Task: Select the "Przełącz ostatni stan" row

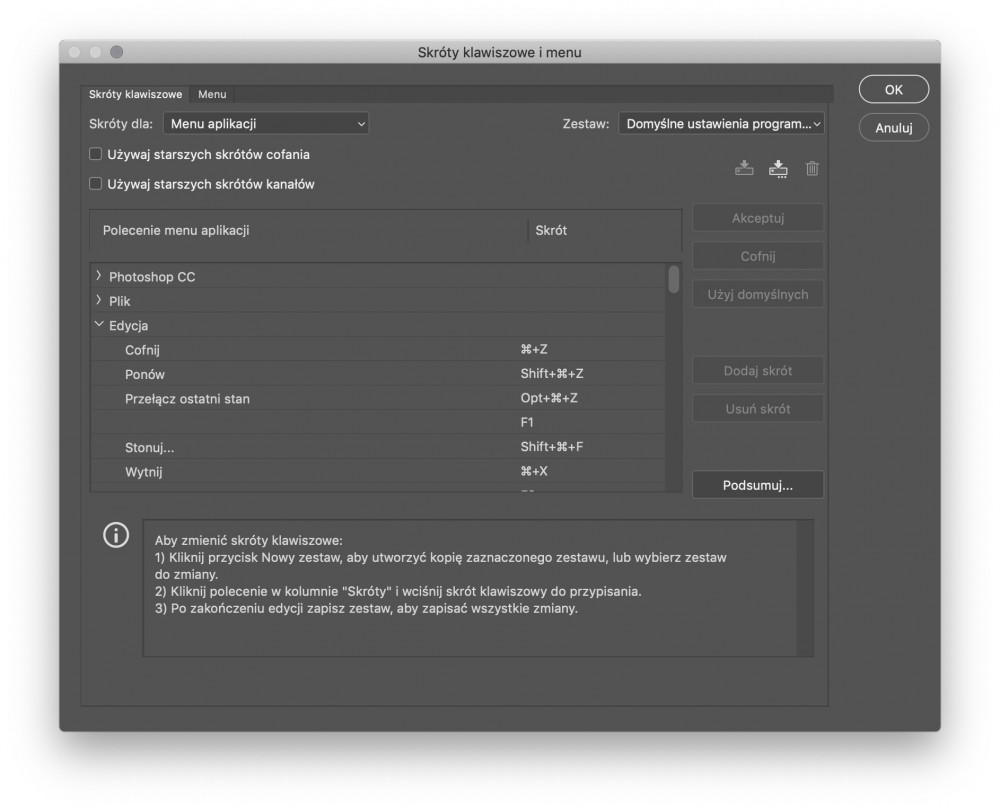Action: 378,399
